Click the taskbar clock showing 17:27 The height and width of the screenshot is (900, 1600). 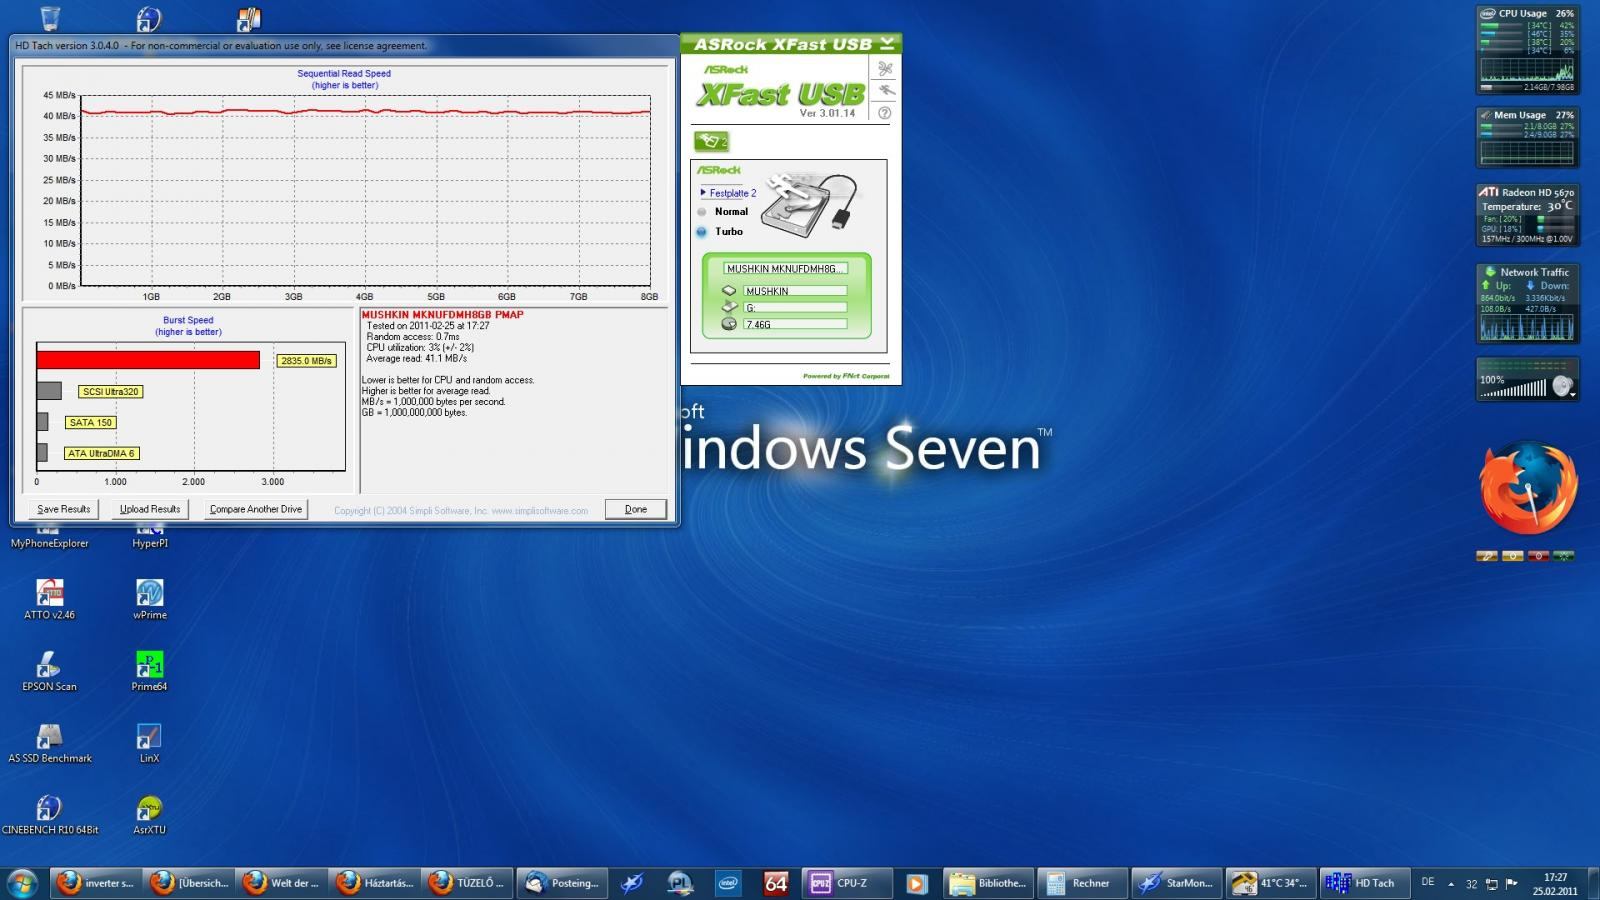1555,884
